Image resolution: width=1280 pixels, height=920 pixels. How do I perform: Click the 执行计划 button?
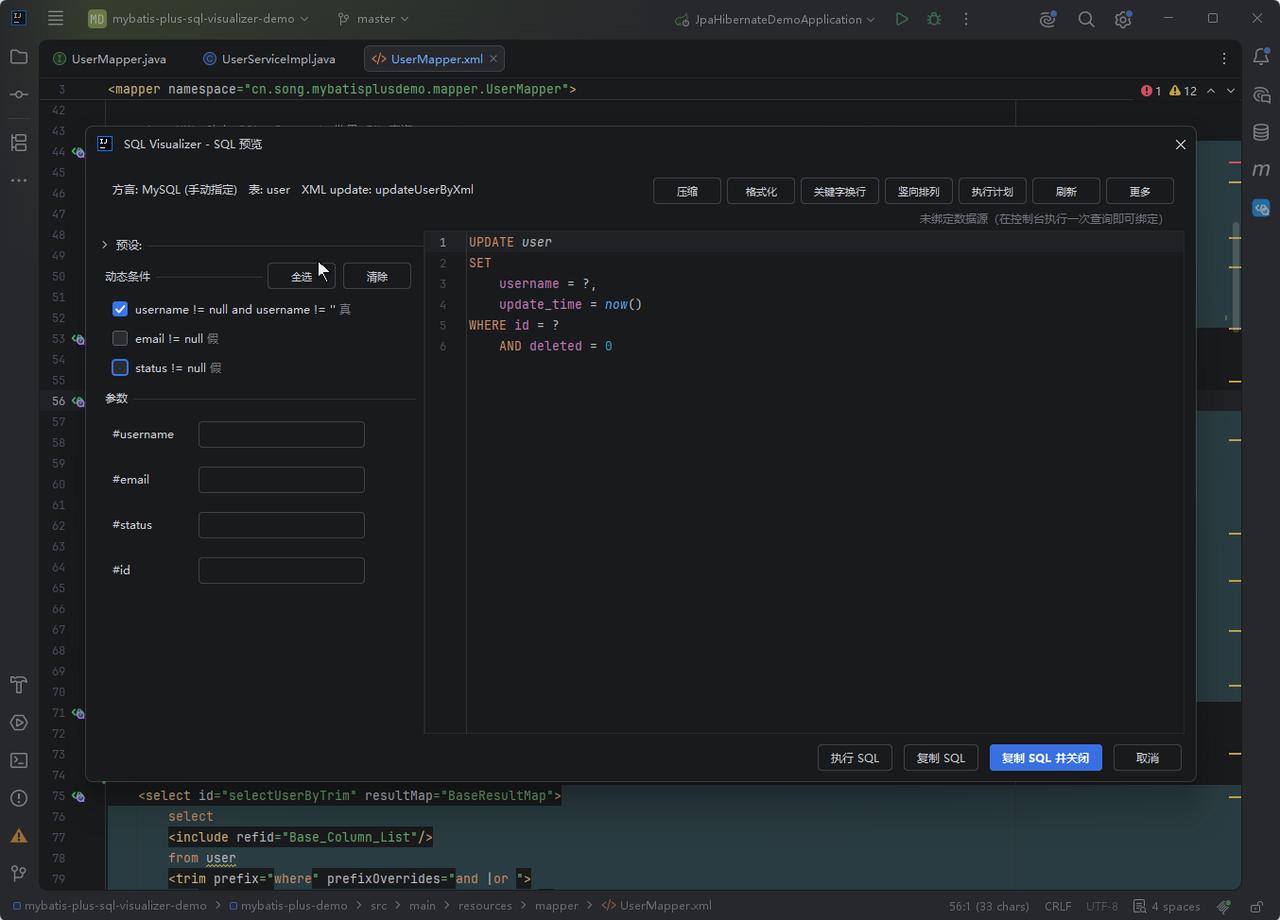point(992,191)
